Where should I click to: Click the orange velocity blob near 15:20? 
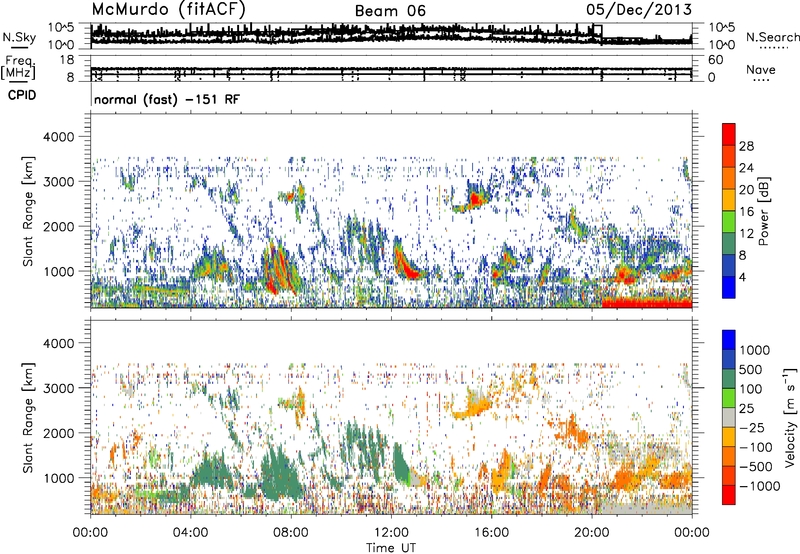click(472, 406)
